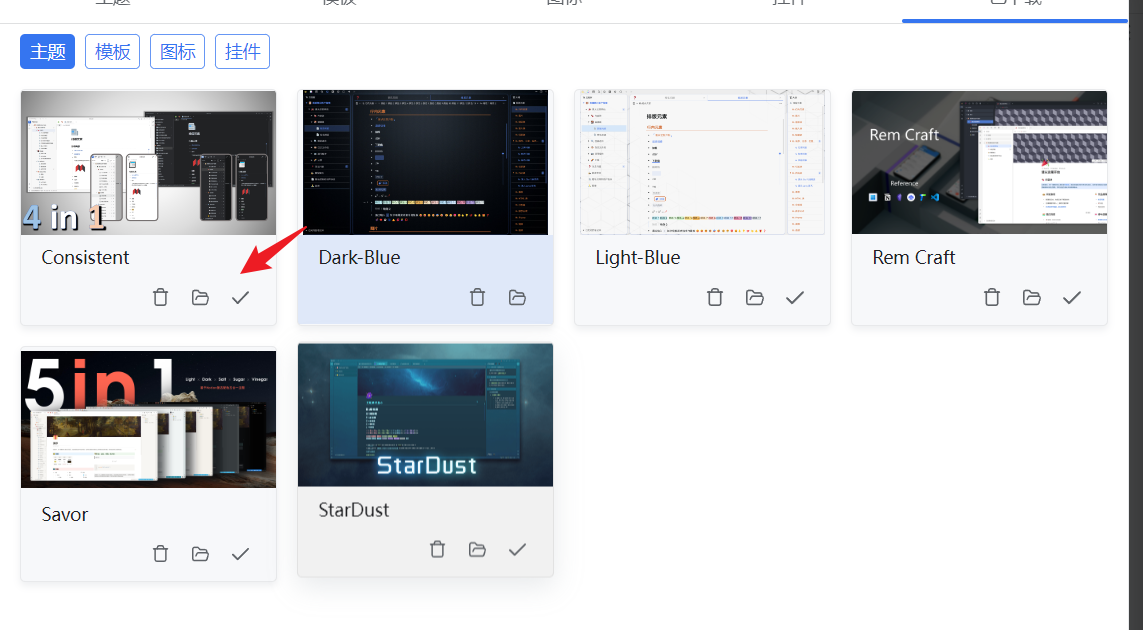Switch to the 图标 filter
1143x630 pixels.
tap(177, 52)
